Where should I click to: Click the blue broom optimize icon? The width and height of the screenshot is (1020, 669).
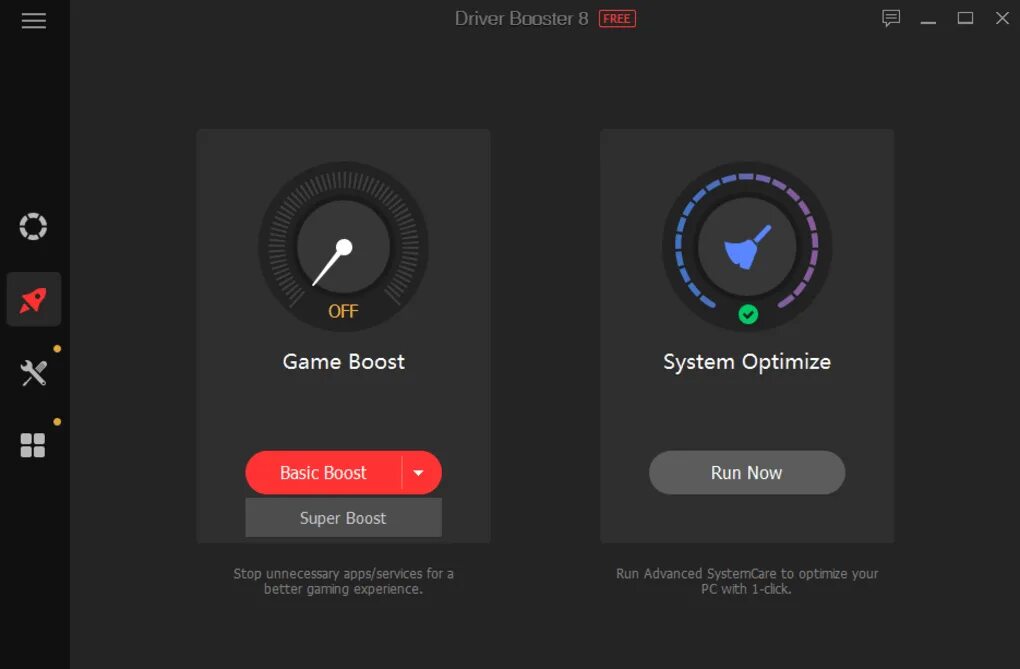pos(747,247)
